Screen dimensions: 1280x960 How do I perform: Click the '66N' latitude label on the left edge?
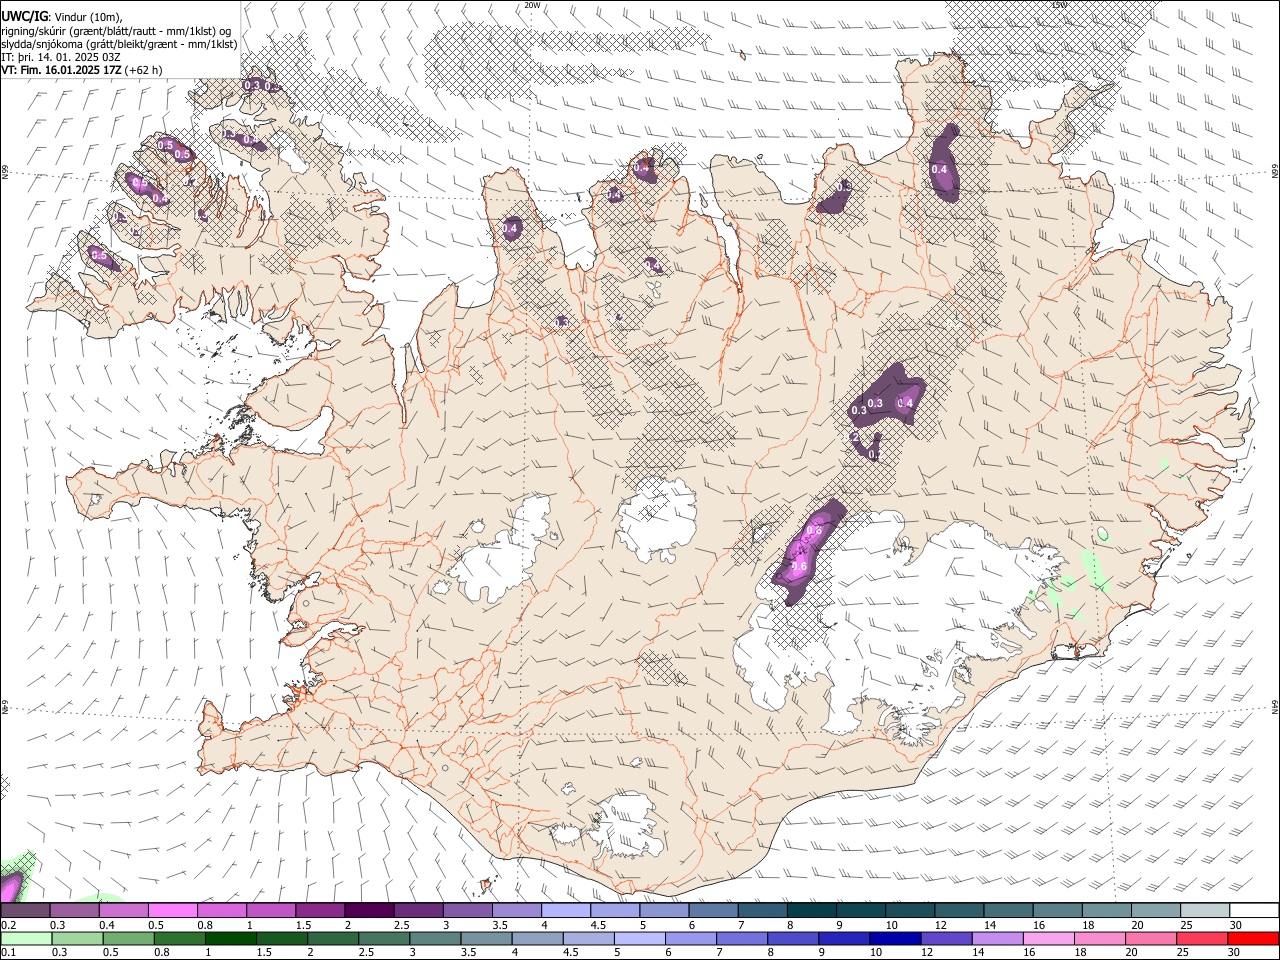(5, 172)
